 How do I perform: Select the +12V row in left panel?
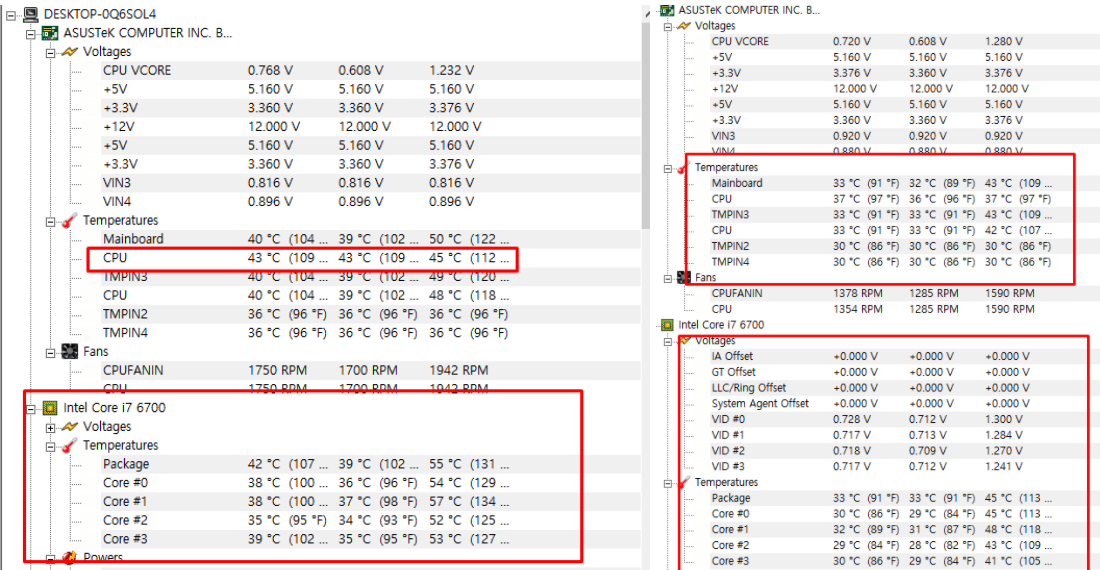click(x=370, y=127)
